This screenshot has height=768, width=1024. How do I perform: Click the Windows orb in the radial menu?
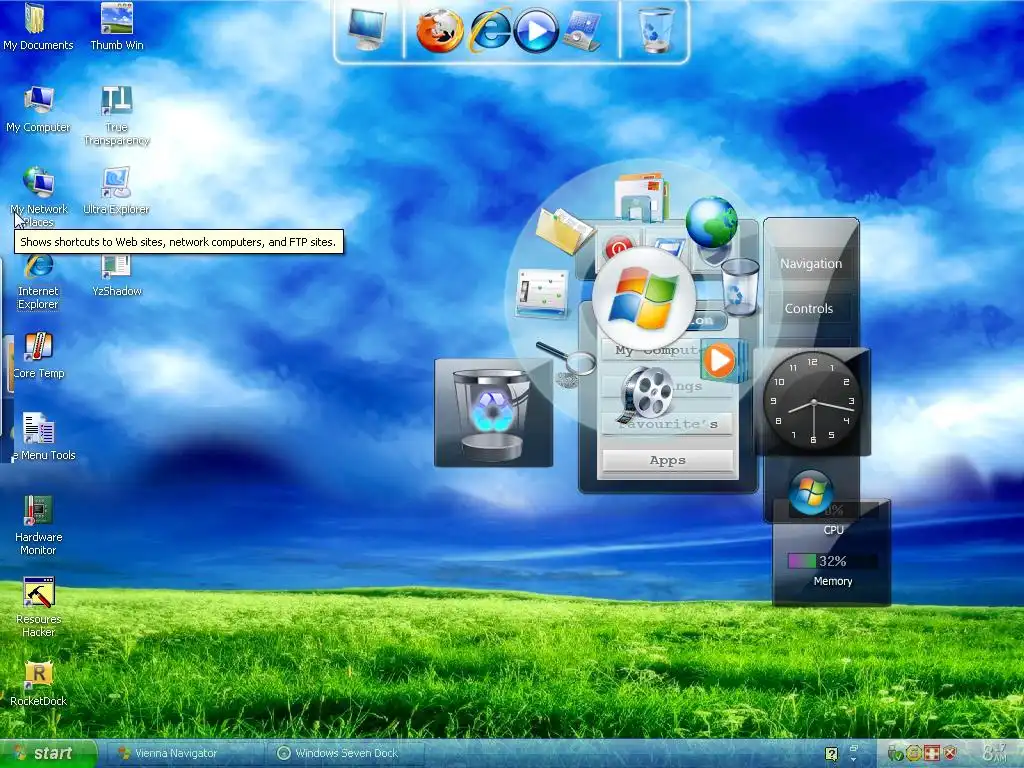click(x=644, y=299)
